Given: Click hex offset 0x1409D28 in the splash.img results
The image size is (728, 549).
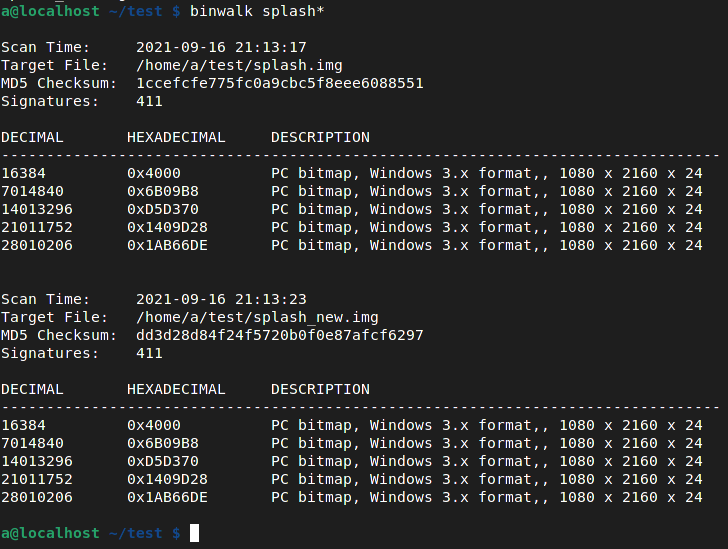Looking at the screenshot, I should (167, 227).
